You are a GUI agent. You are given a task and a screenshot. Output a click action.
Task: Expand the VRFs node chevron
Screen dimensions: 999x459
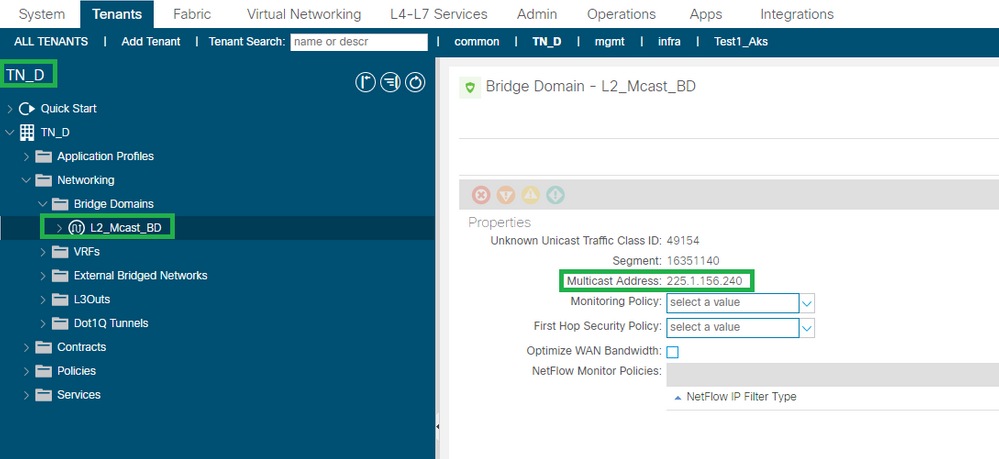[43, 252]
